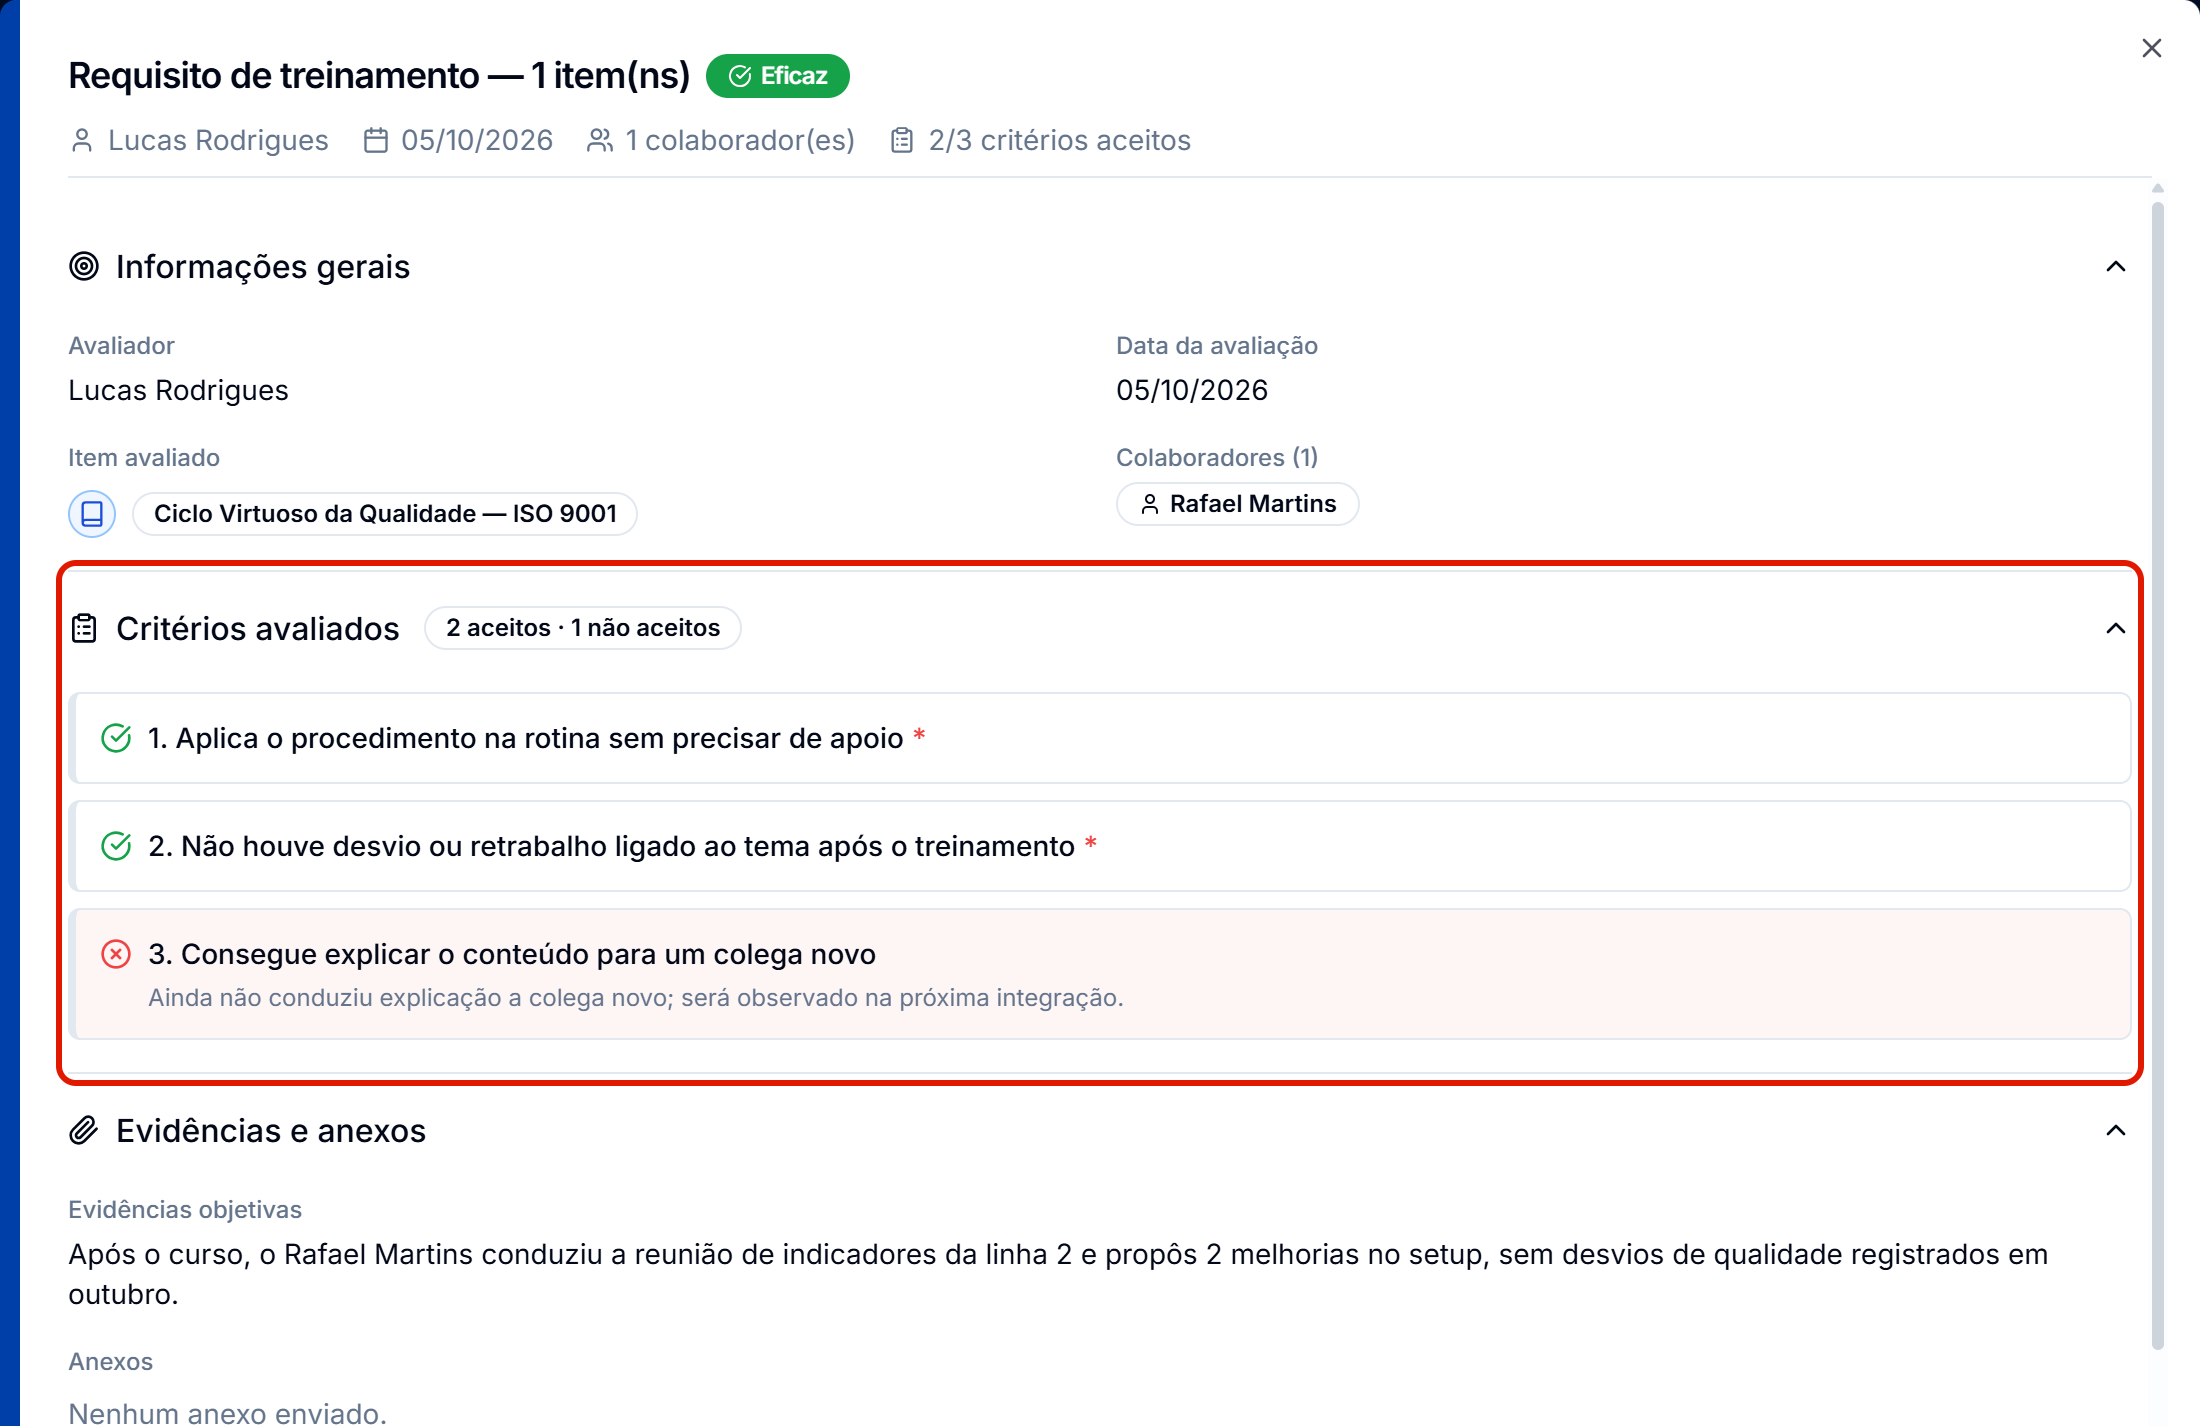Image resolution: width=2200 pixels, height=1426 pixels.
Task: Click the note 'Ainda não conduziu explicação a colega novo'
Action: point(636,998)
